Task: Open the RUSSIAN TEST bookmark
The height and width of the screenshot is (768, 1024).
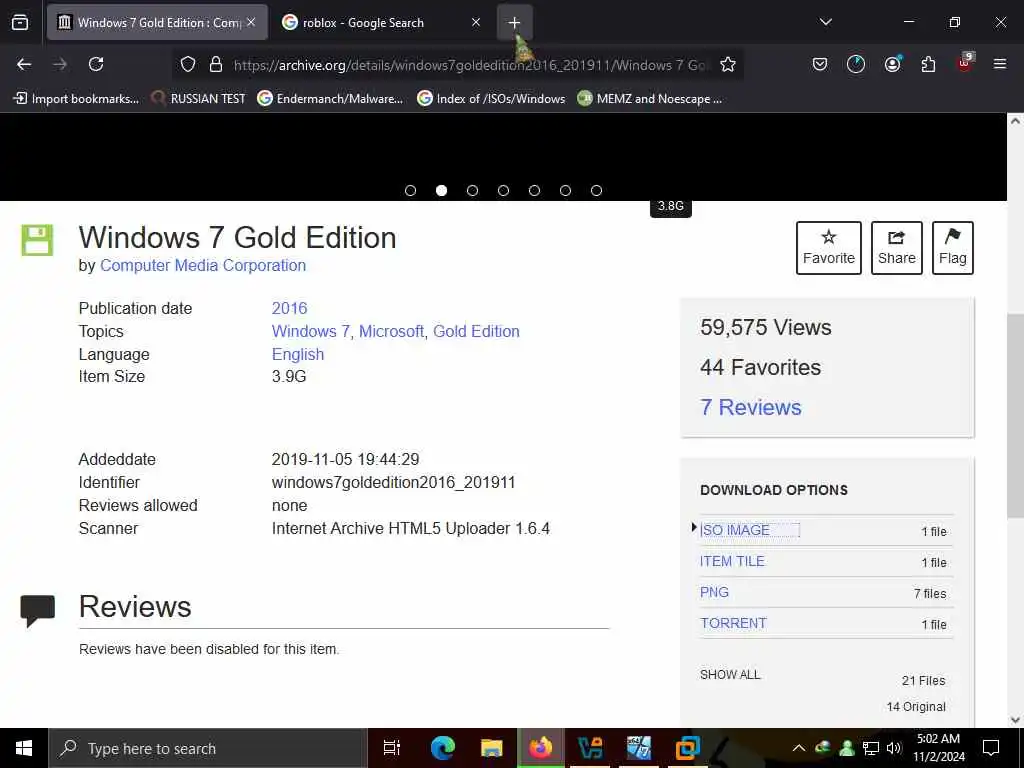Action: coord(199,99)
